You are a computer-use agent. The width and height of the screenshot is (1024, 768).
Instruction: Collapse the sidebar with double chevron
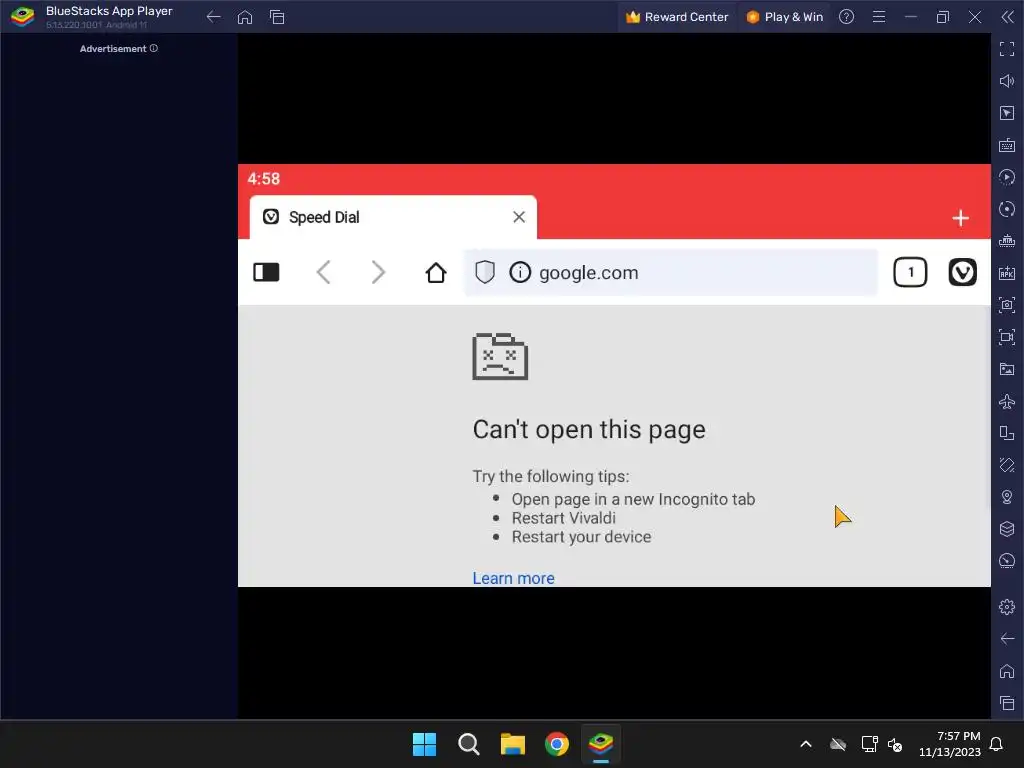click(1008, 17)
